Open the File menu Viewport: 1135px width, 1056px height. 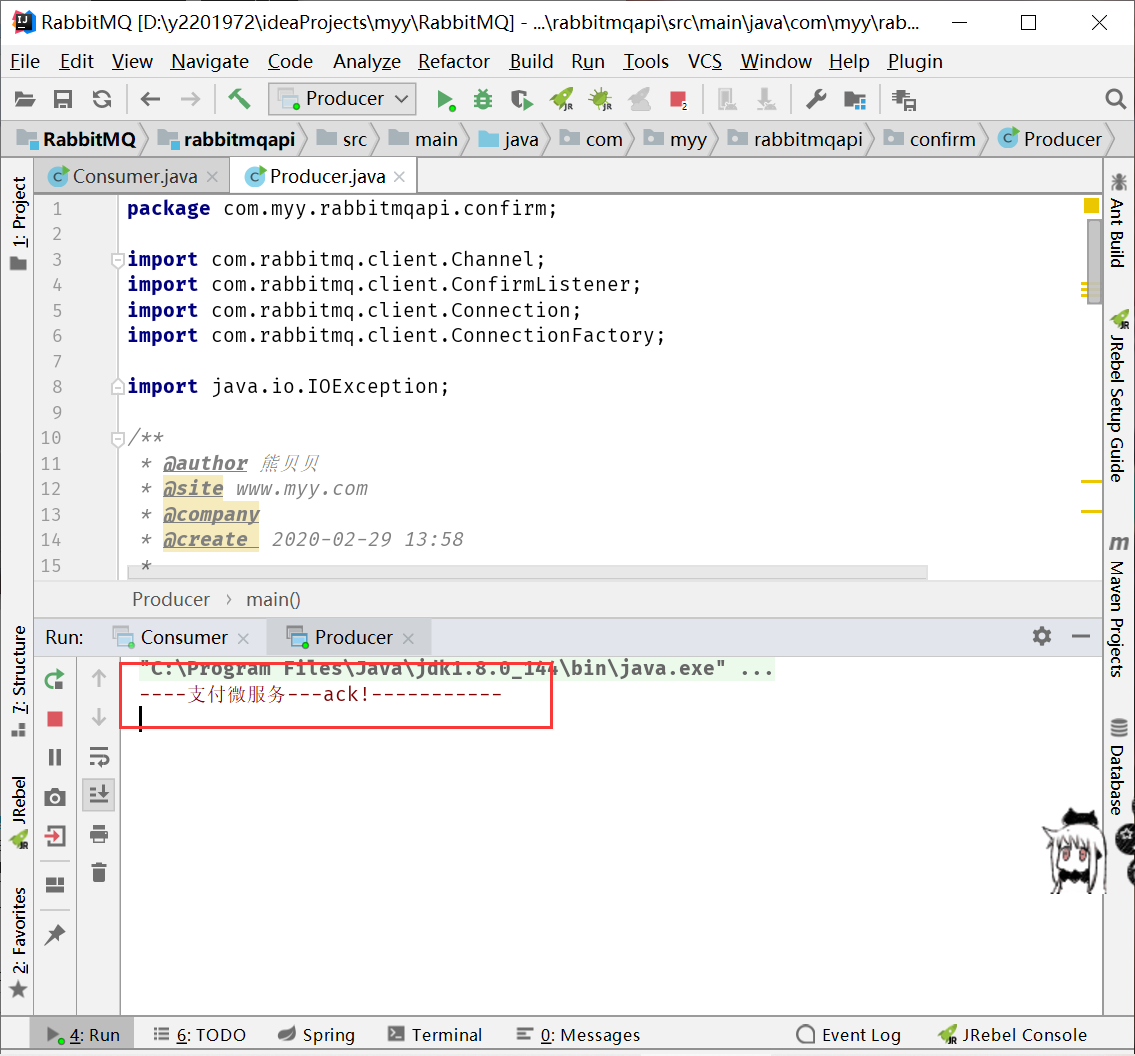[x=25, y=62]
